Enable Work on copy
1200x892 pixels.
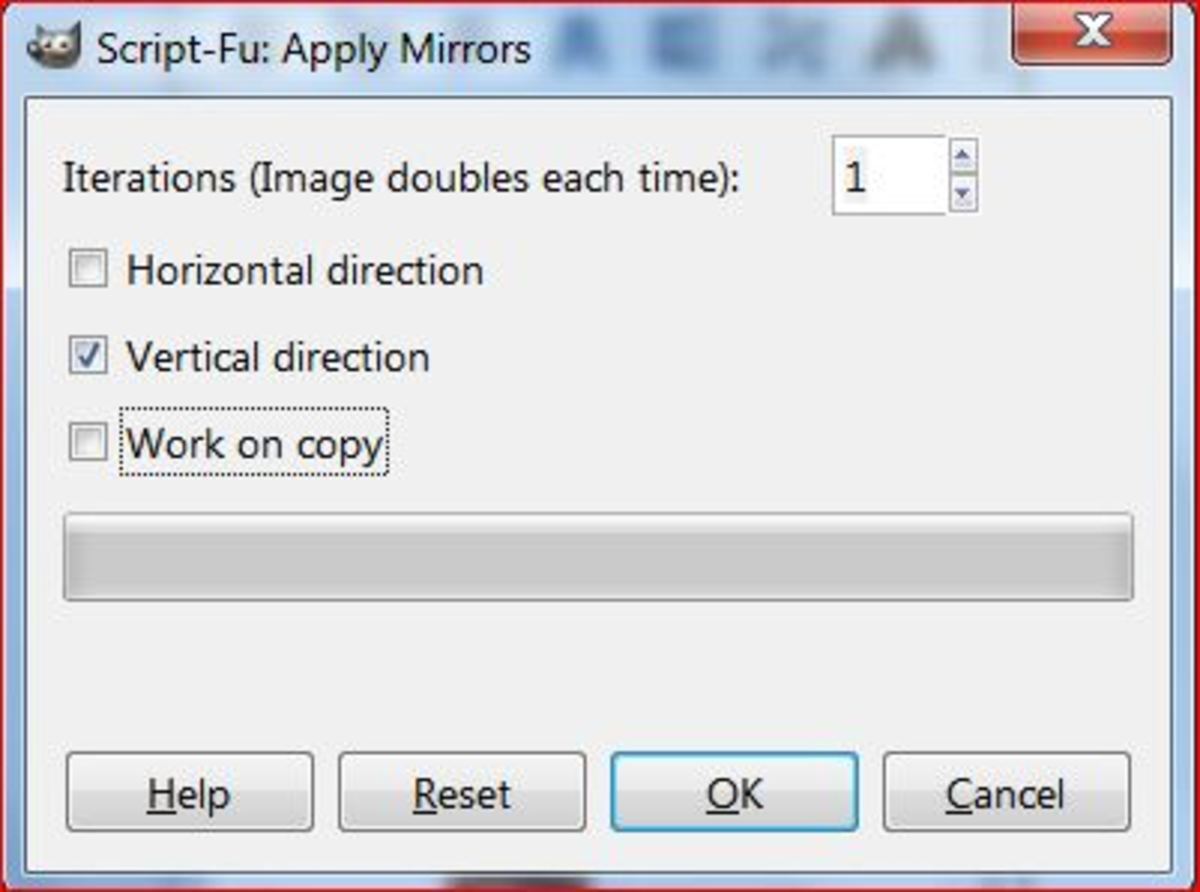tap(88, 441)
